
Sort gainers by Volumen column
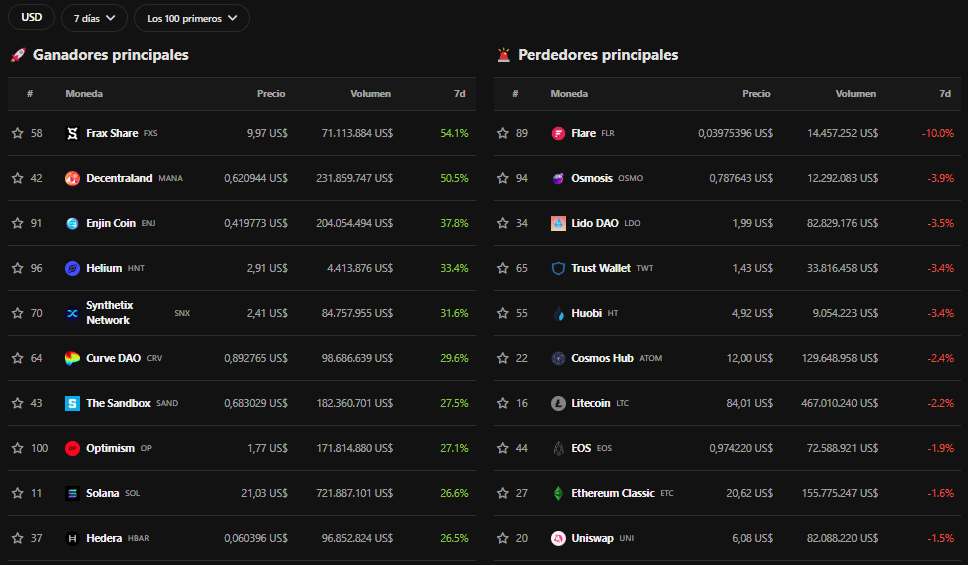coord(370,94)
